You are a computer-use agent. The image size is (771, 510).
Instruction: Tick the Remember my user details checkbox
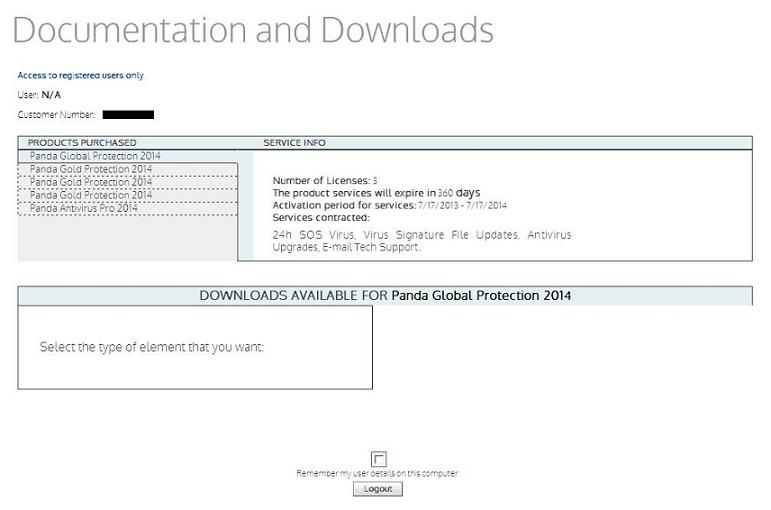pos(378,459)
